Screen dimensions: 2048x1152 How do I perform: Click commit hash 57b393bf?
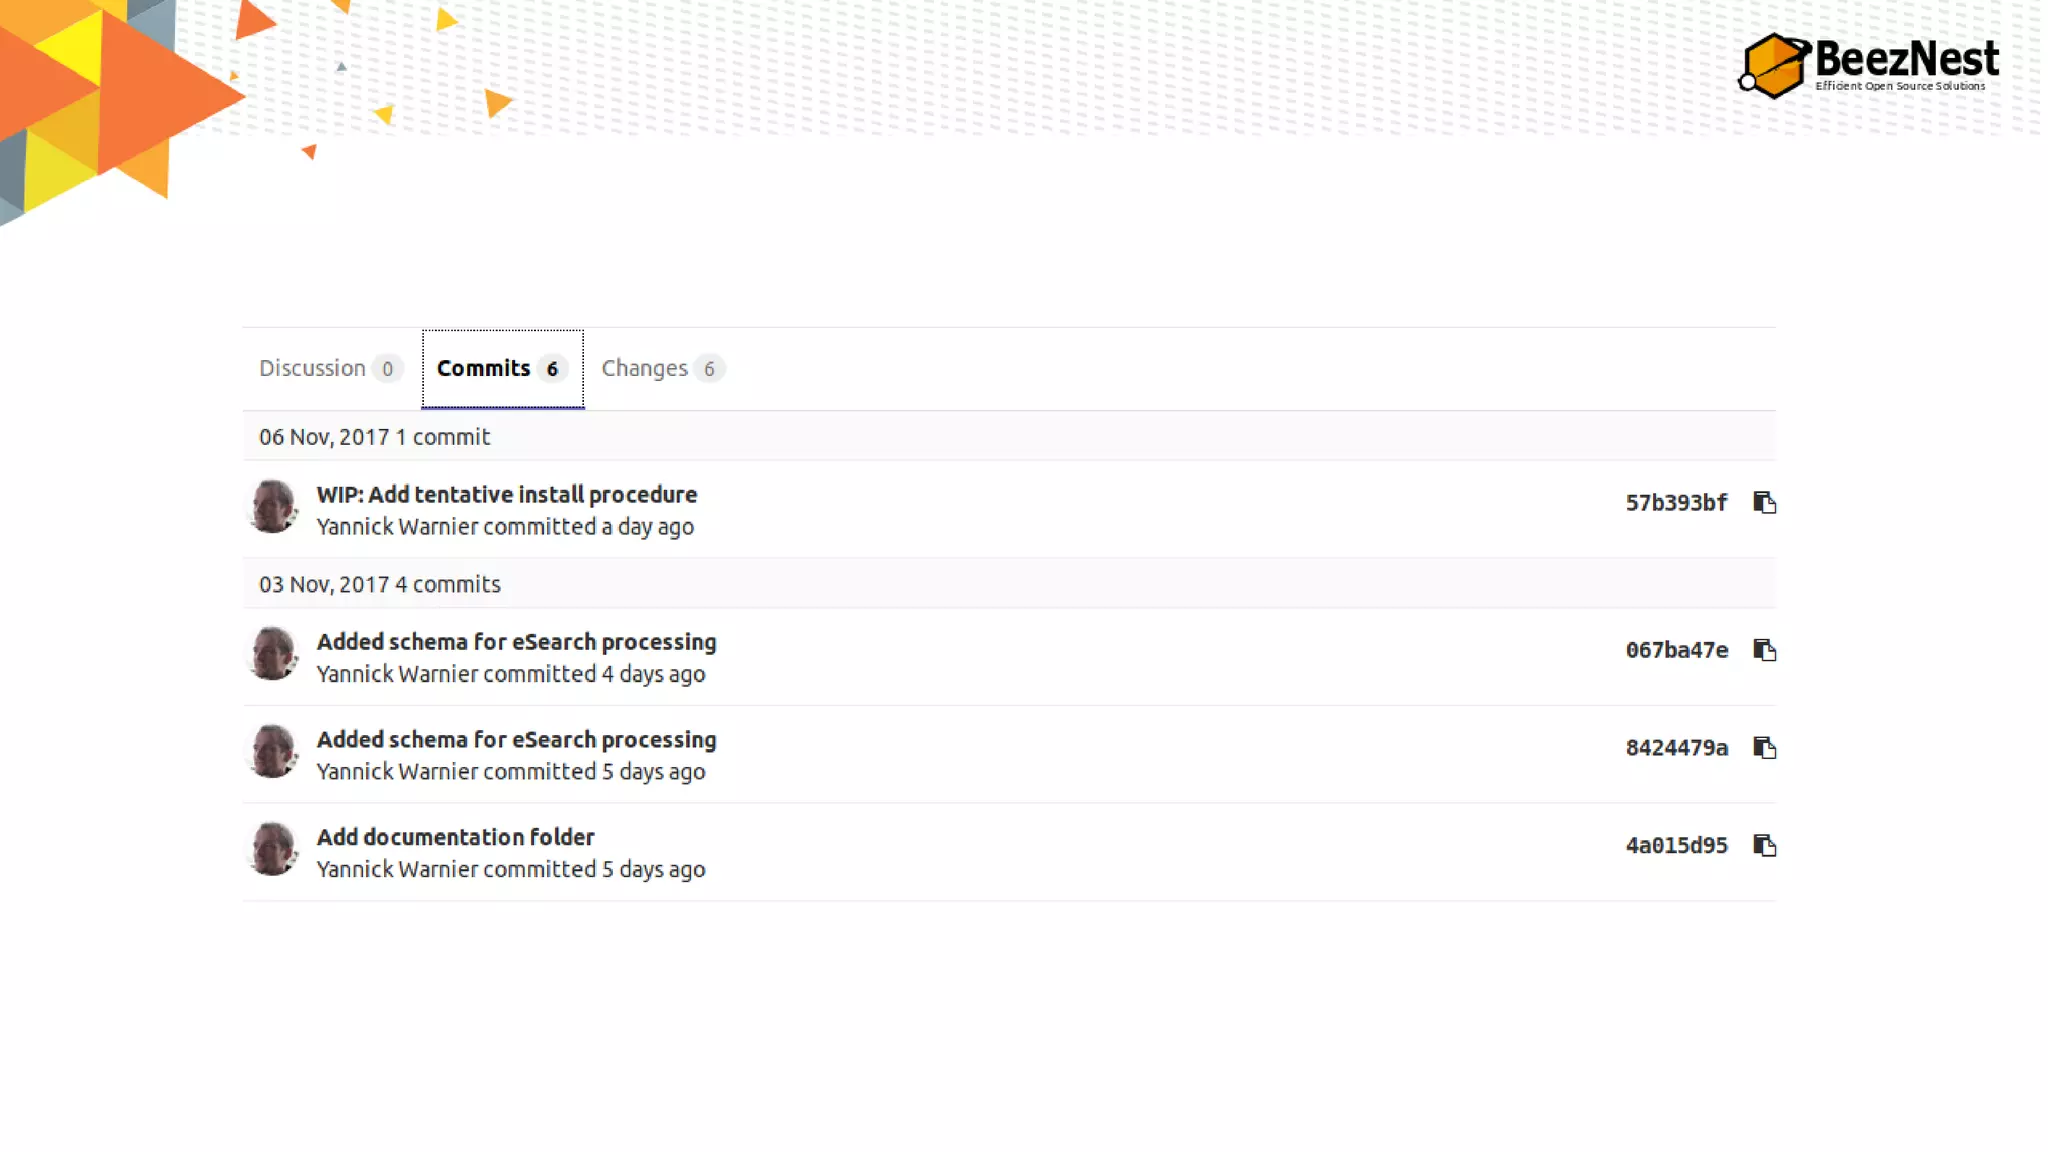(x=1676, y=503)
